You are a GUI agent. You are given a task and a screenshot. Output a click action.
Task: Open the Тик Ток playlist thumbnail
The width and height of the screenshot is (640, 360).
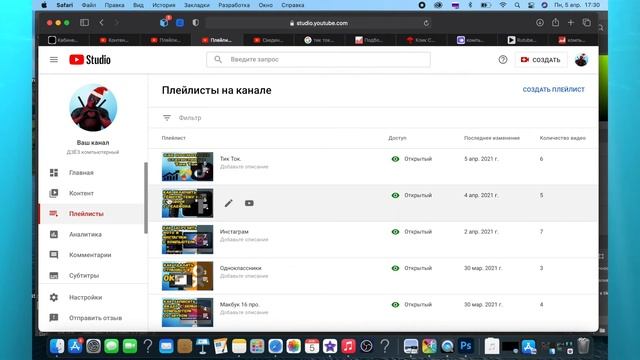point(187,167)
